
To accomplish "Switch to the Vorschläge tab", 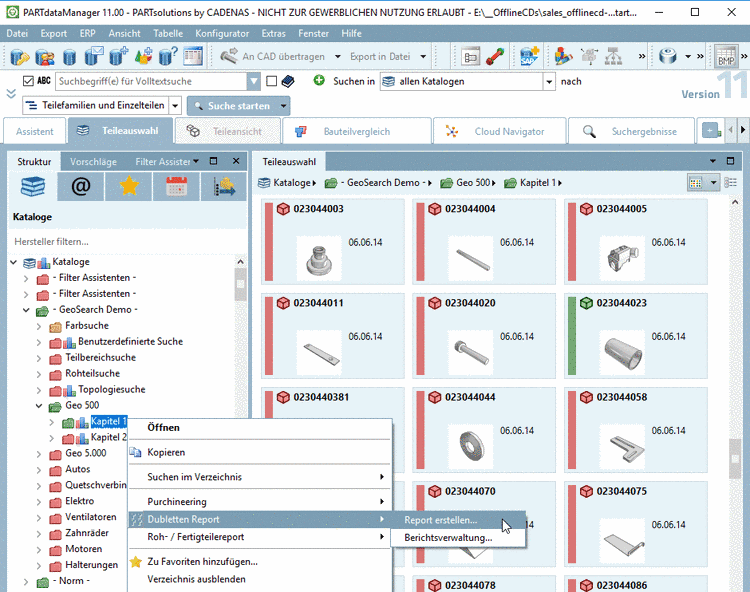I will pos(93,162).
